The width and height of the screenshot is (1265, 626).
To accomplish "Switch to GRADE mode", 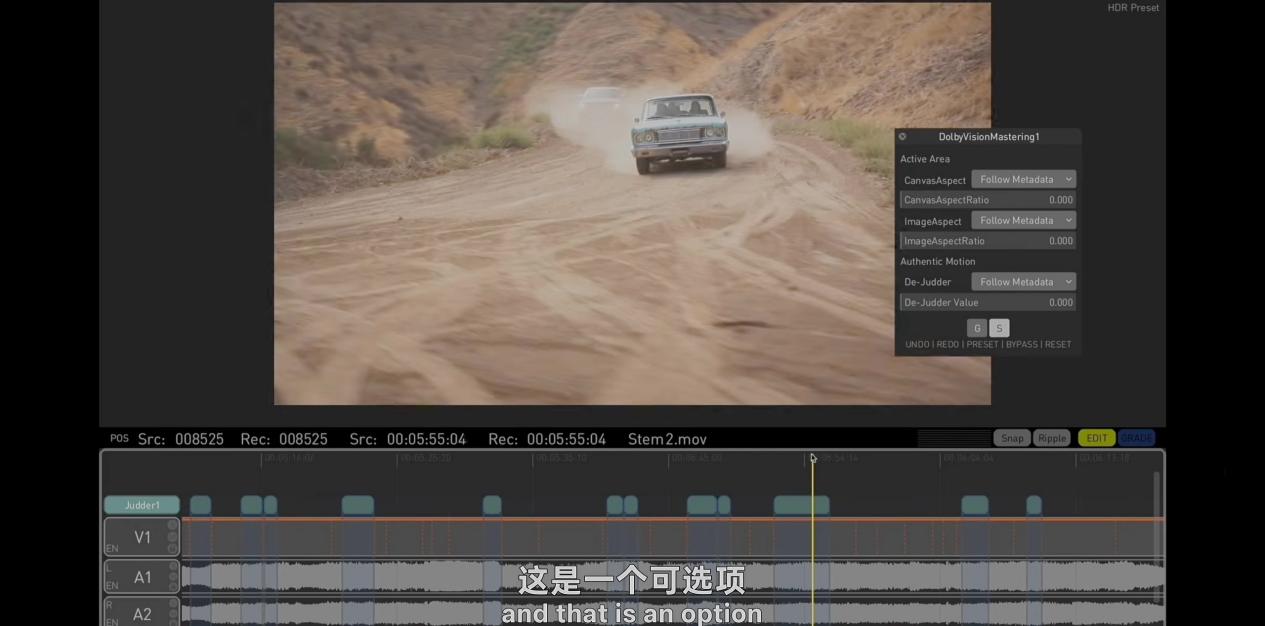I will [1136, 438].
